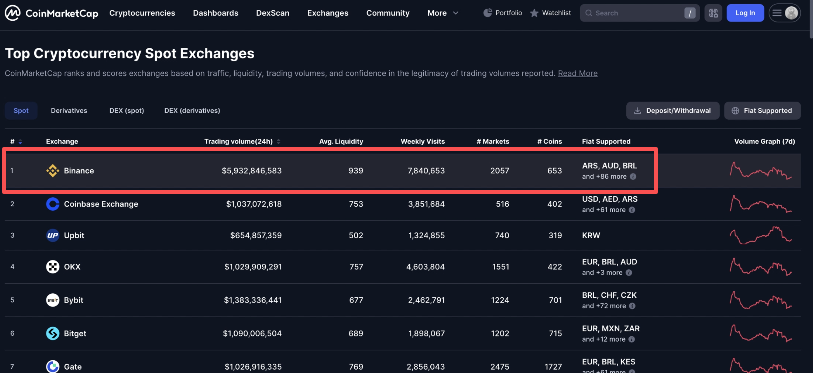Select Gate avg liquidity 769
Viewport: 813px width, 373px height.
(356, 367)
